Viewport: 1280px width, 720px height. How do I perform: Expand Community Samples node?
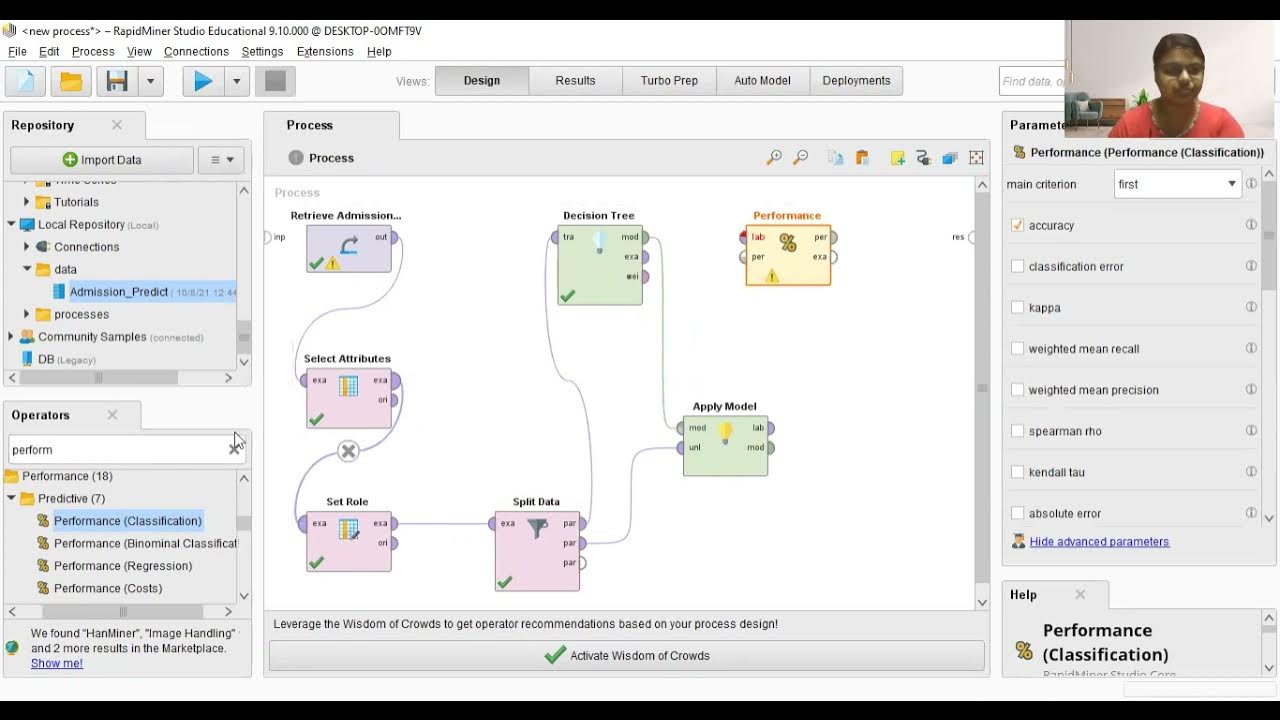point(11,337)
